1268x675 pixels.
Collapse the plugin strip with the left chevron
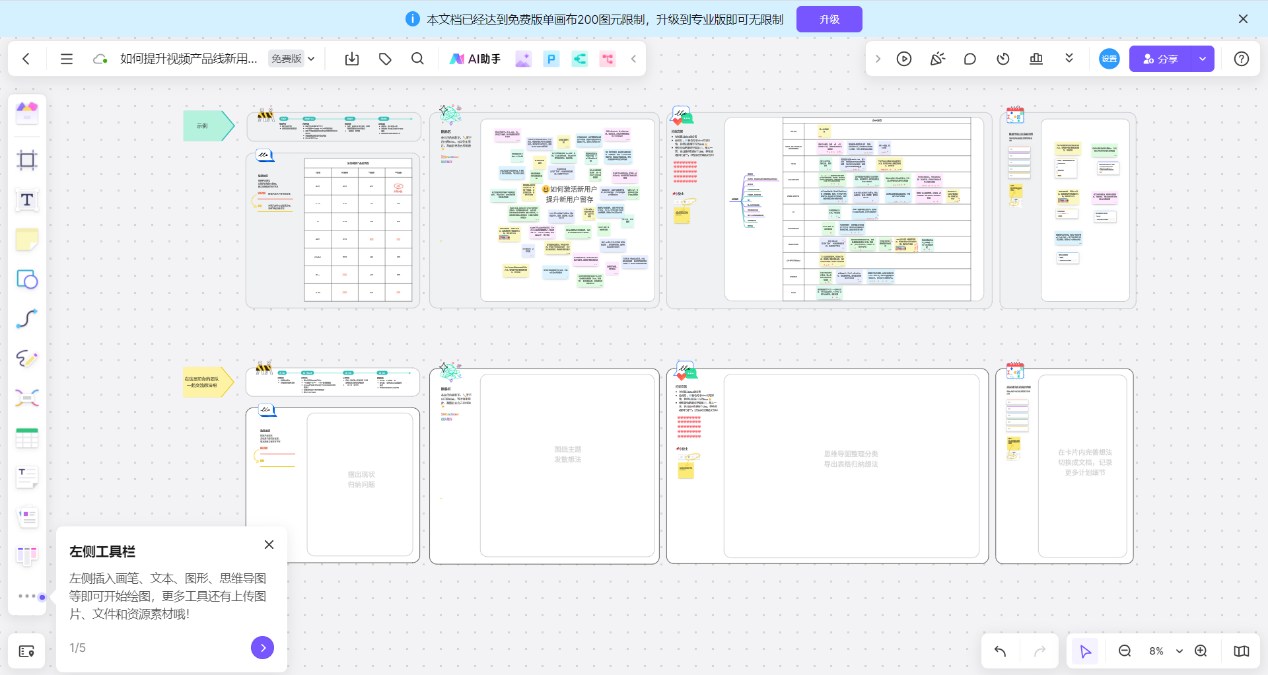(633, 59)
